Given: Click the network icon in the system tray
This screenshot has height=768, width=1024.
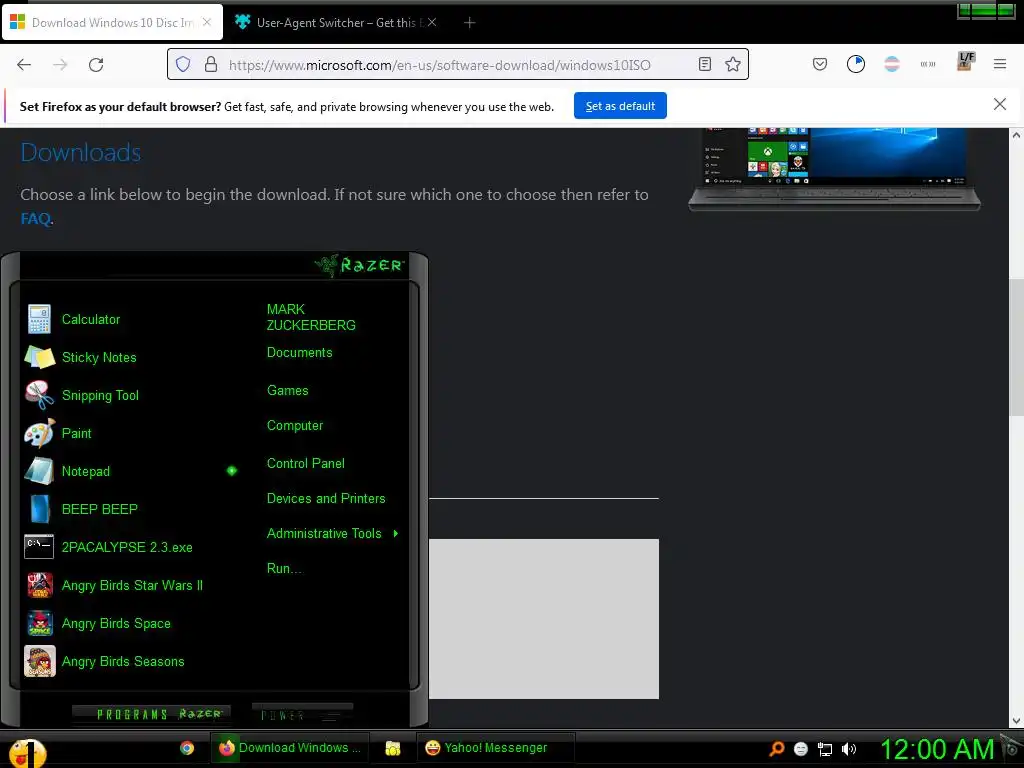Looking at the screenshot, I should click(x=825, y=749).
